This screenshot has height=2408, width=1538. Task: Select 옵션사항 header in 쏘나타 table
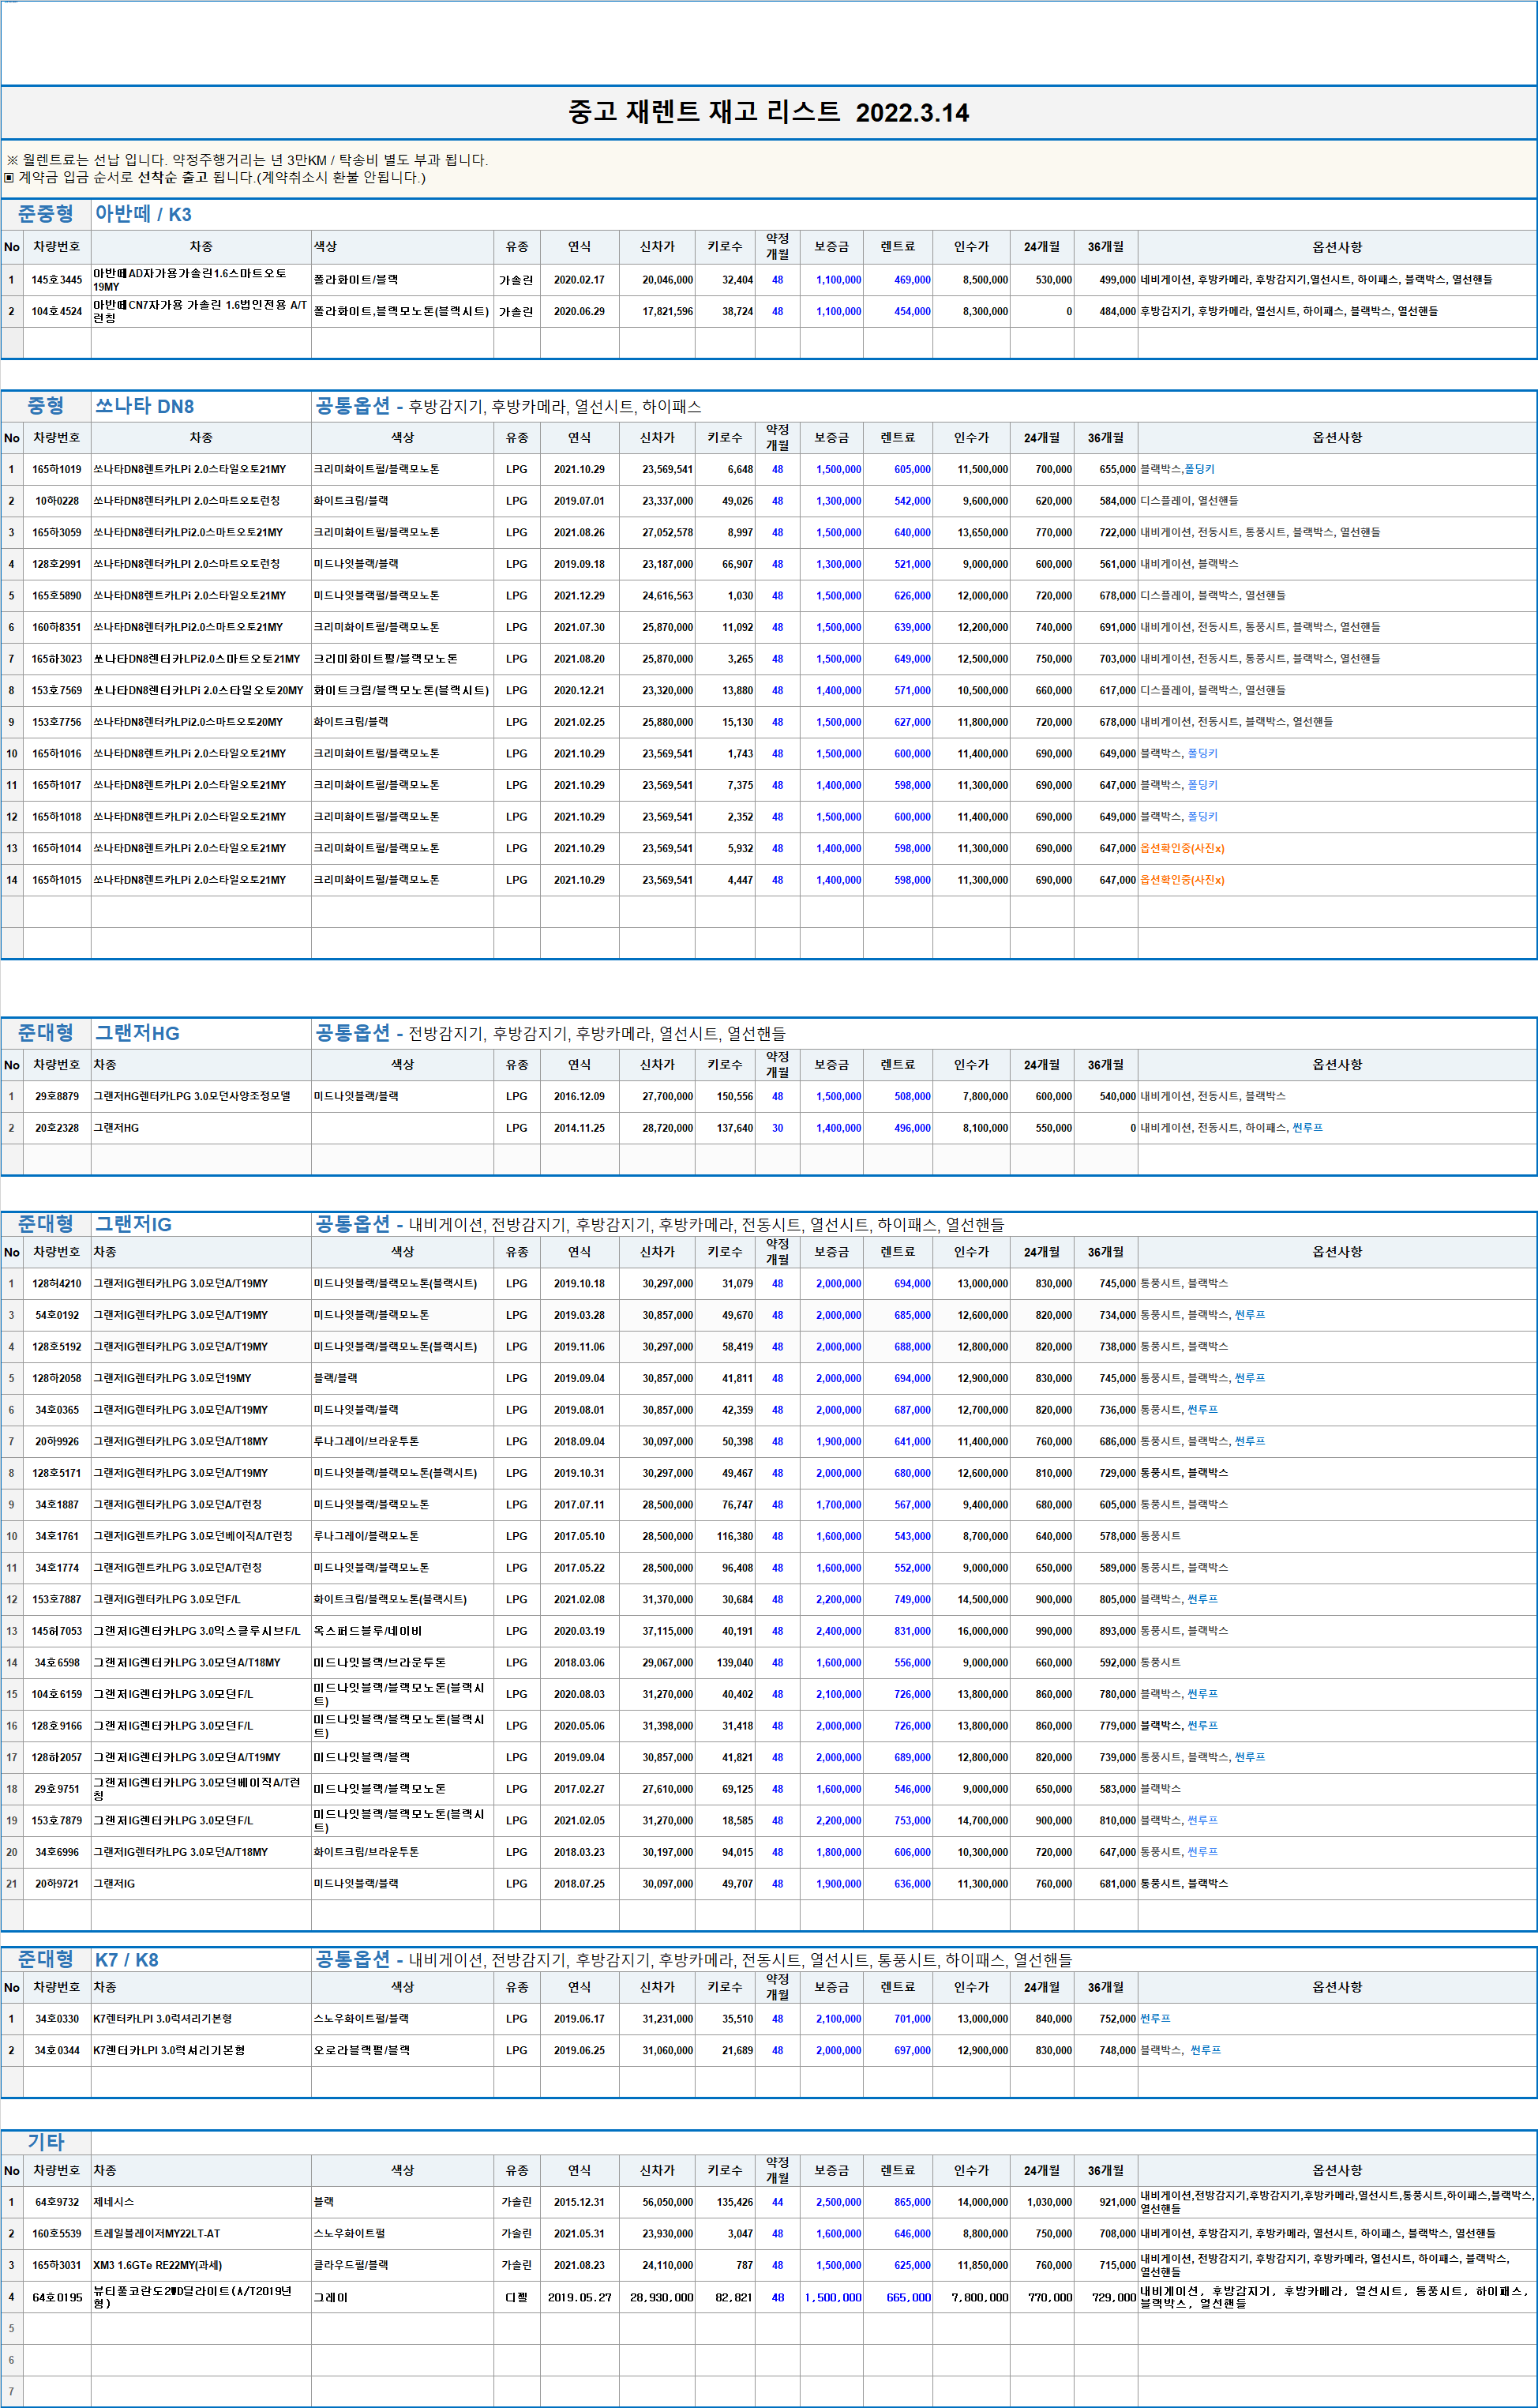pyautogui.click(x=1336, y=438)
